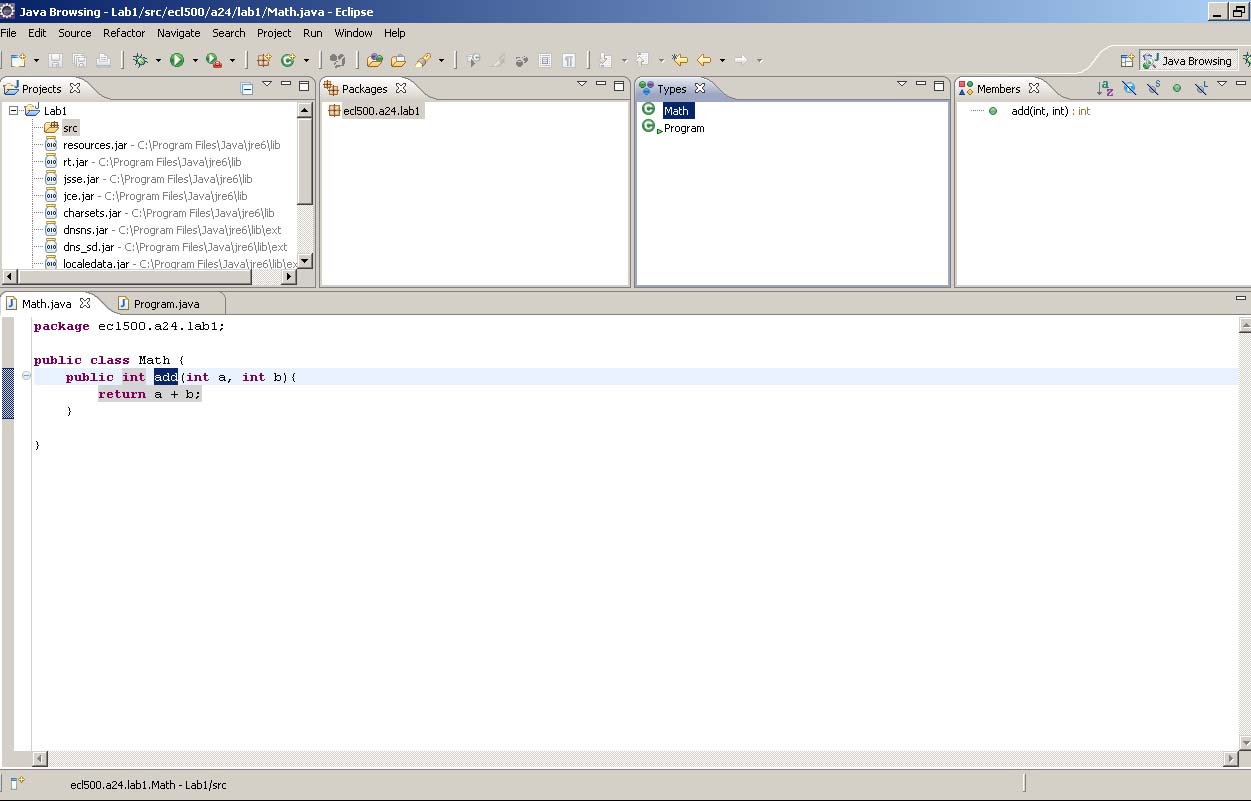Open the External Tools dropdown arrow
Viewport: 1251px width, 801px height.
tap(232, 60)
